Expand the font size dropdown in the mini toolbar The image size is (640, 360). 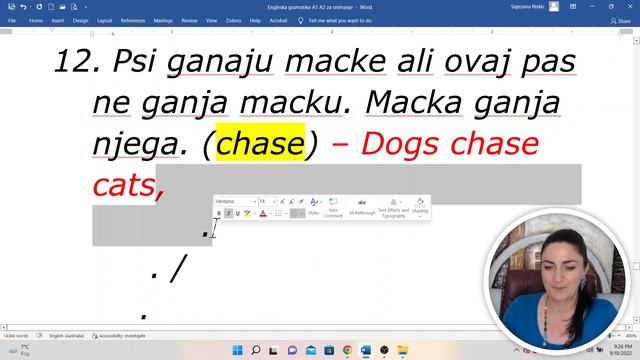coord(274,202)
